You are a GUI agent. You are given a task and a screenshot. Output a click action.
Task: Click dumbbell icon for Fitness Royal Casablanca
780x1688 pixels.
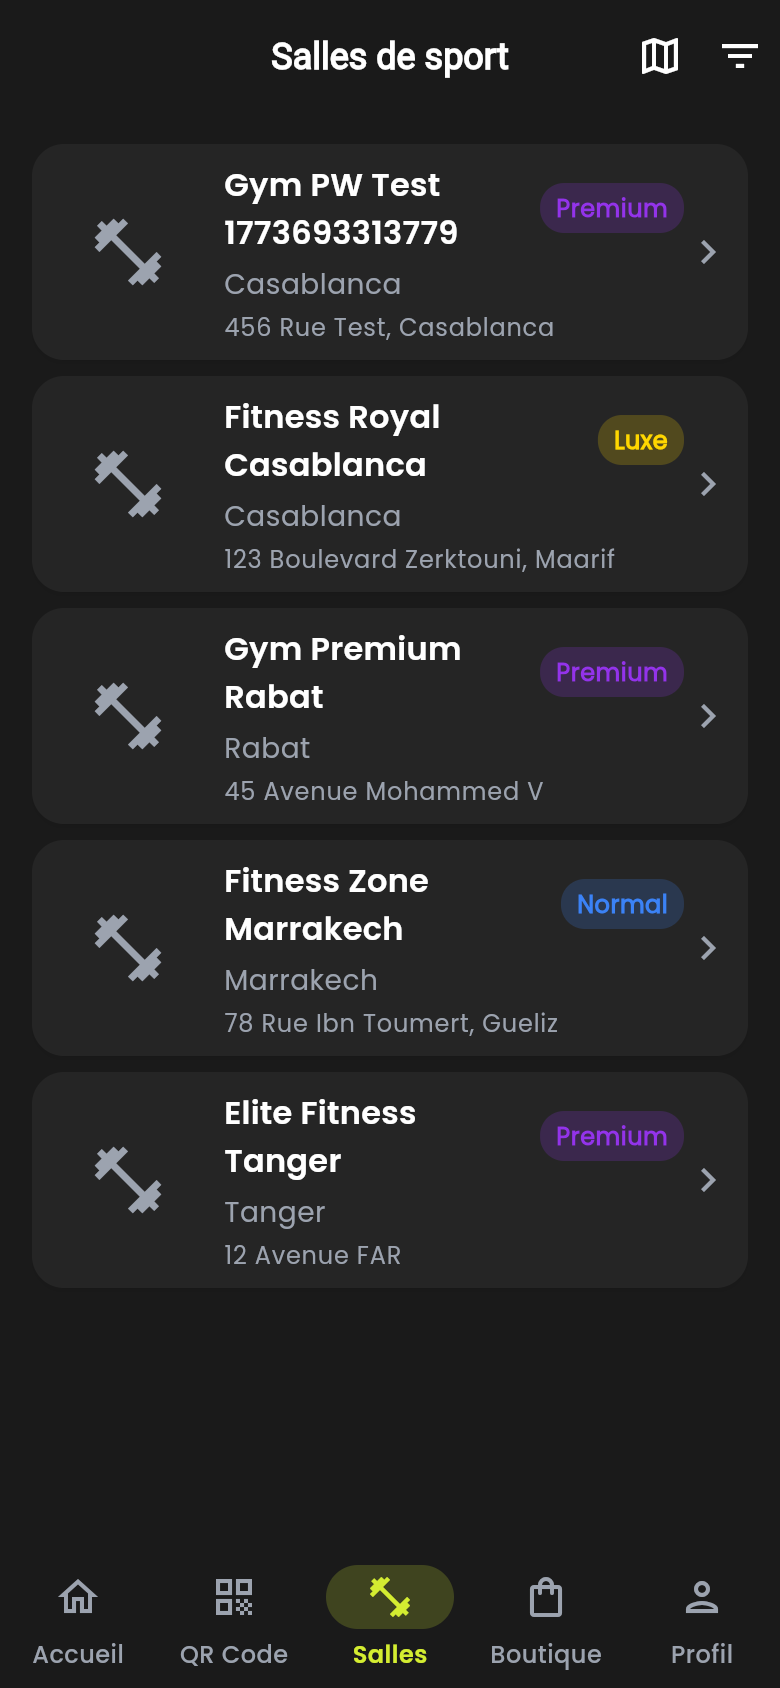point(128,484)
